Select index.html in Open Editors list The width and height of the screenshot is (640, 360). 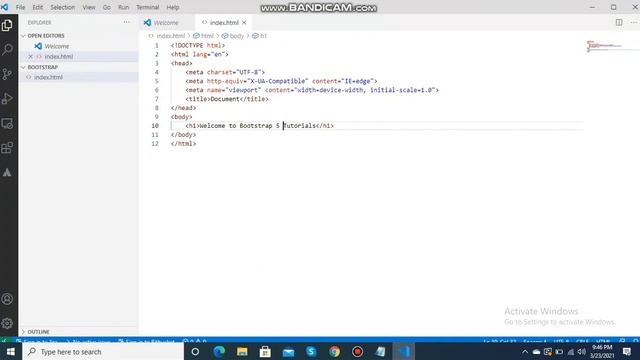click(59, 57)
